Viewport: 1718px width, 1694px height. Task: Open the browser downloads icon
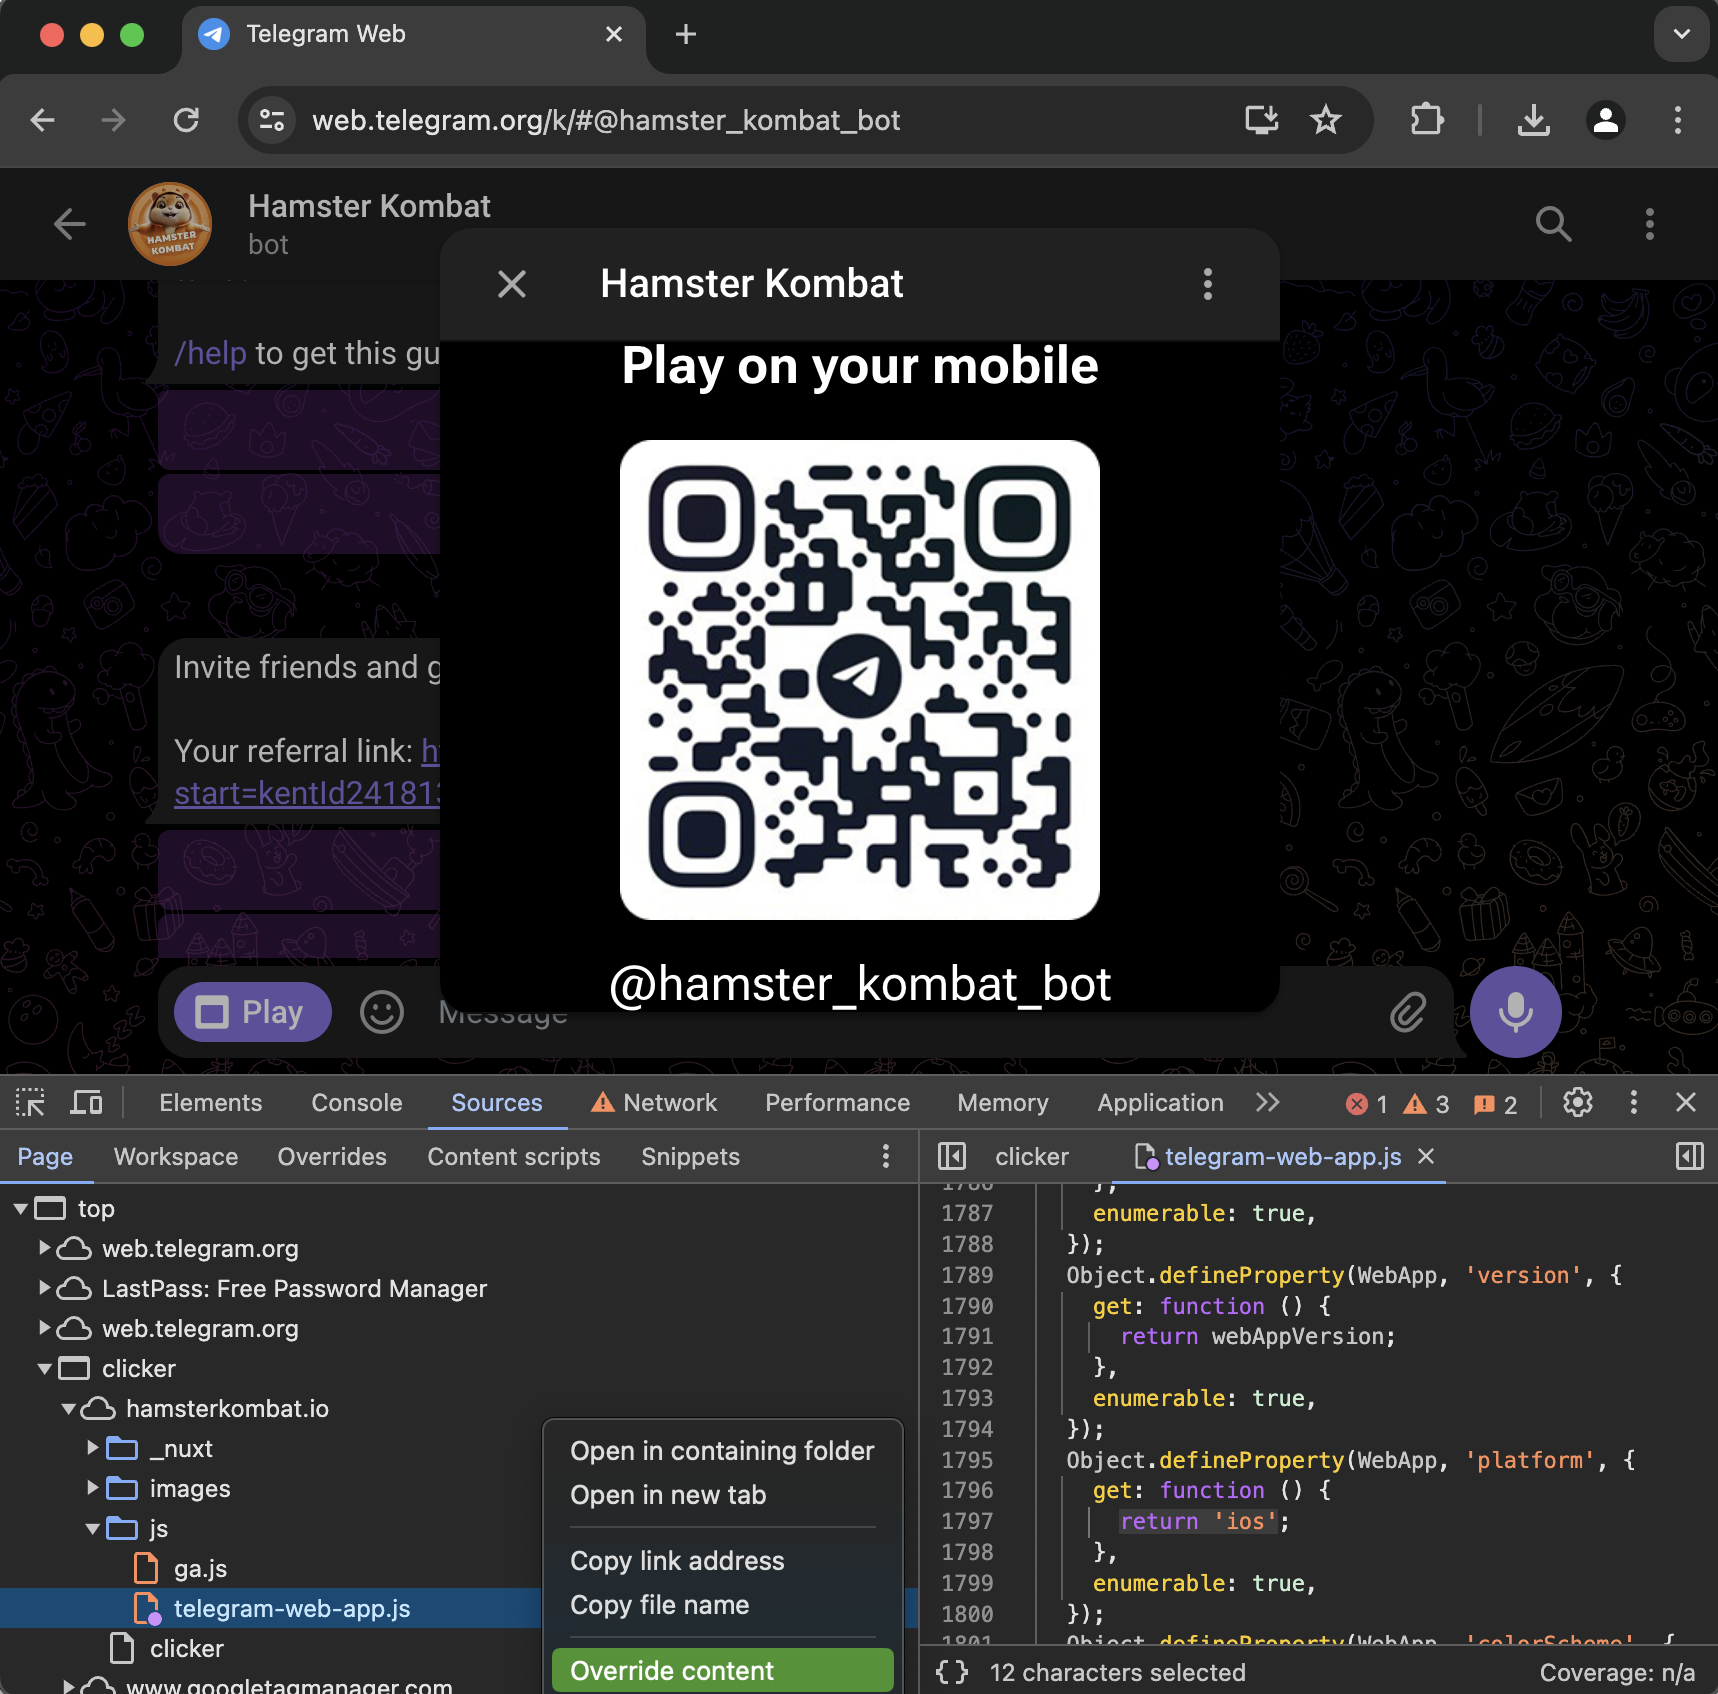(1533, 121)
